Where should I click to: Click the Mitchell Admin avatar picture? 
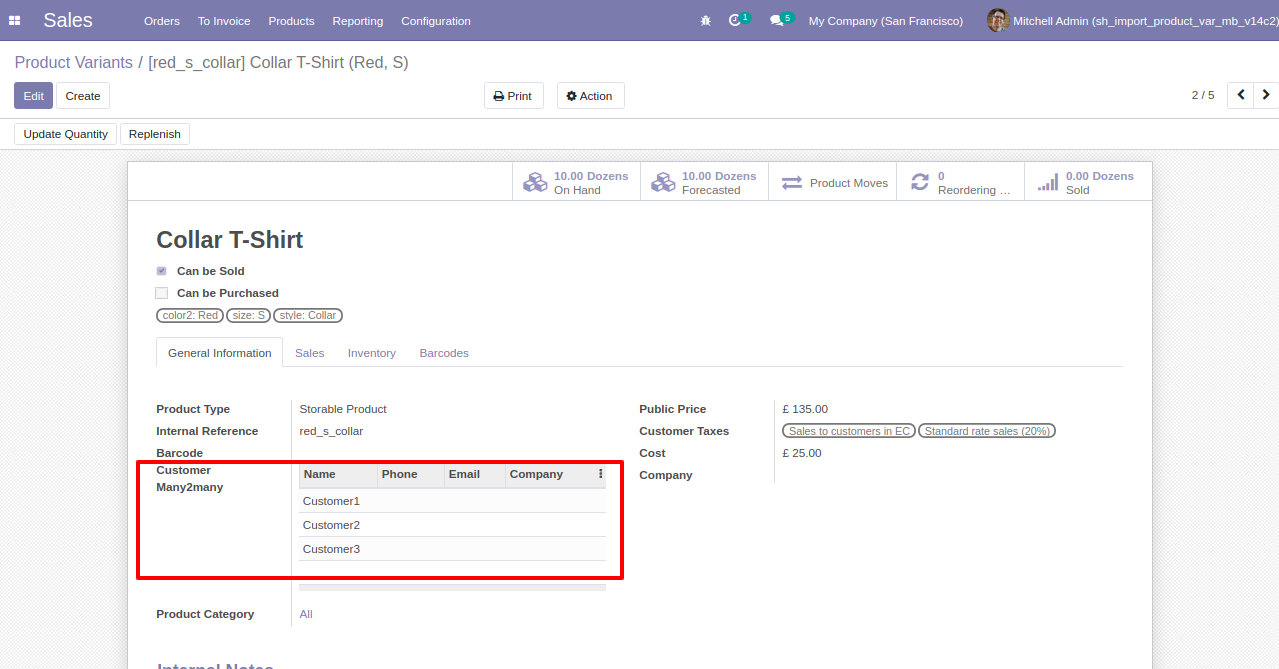click(997, 20)
